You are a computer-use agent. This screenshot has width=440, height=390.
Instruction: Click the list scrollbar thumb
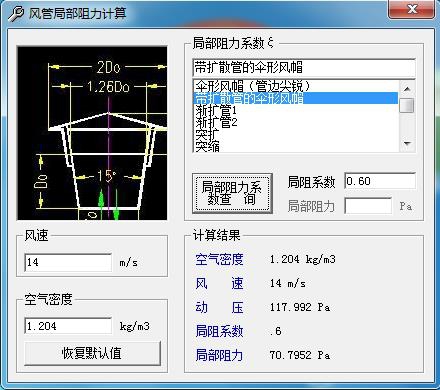pyautogui.click(x=407, y=105)
